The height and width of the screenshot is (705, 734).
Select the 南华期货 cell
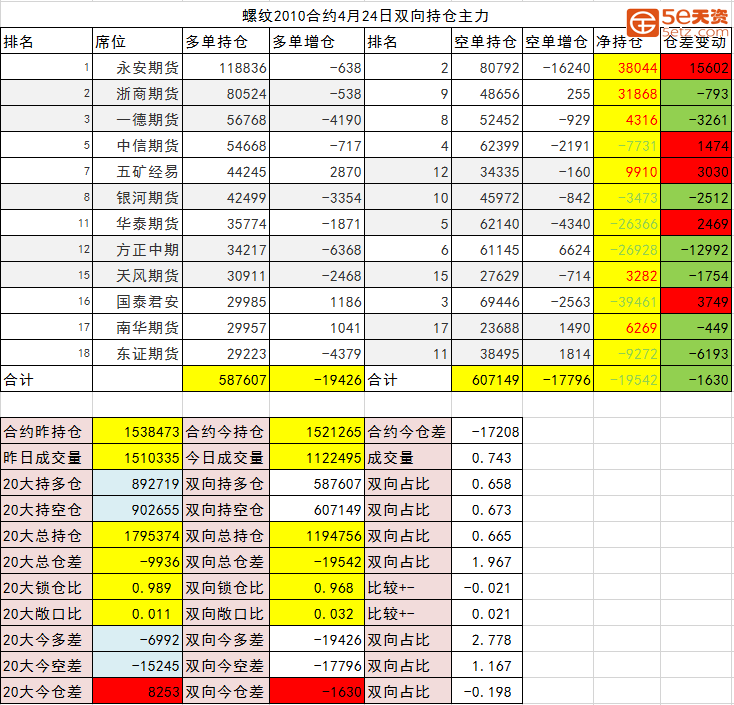137,328
